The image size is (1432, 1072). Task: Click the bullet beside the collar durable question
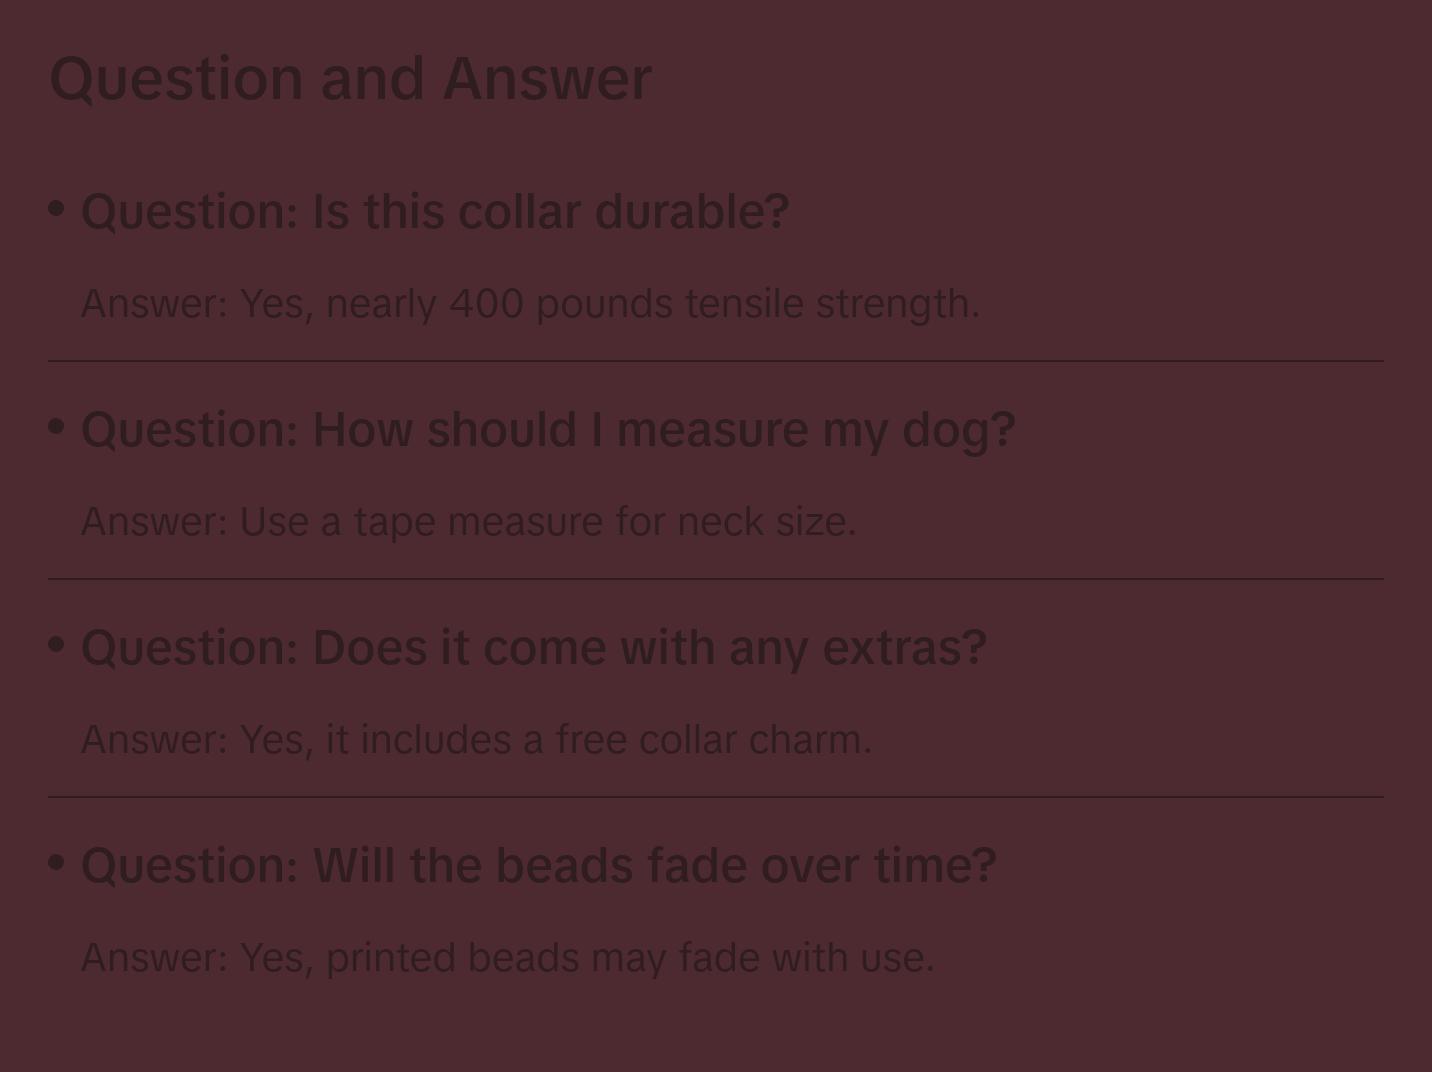coord(57,209)
